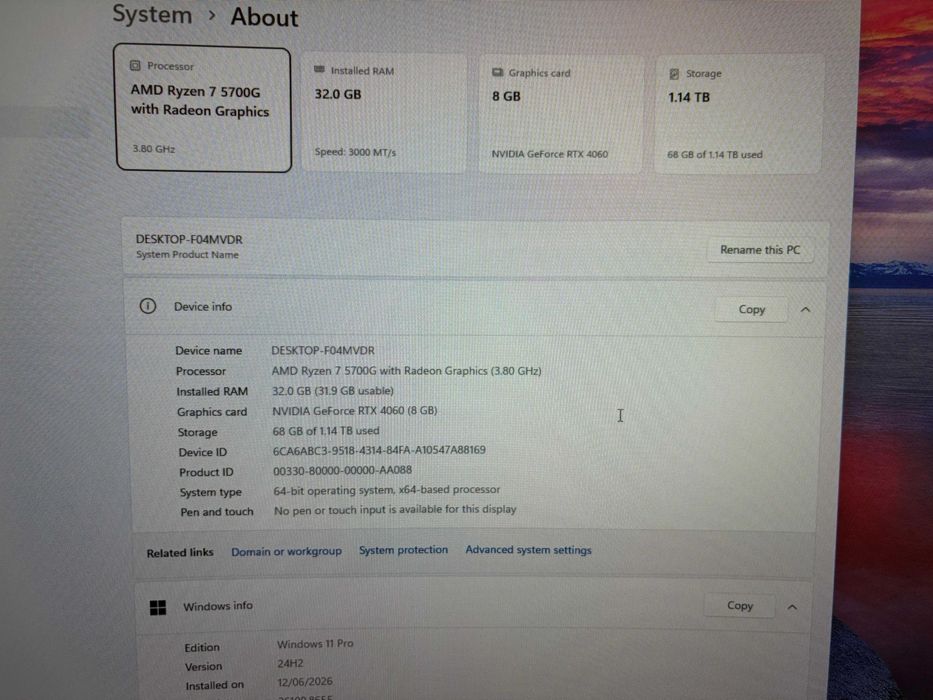
Task: Select the Processor info card
Action: click(203, 108)
